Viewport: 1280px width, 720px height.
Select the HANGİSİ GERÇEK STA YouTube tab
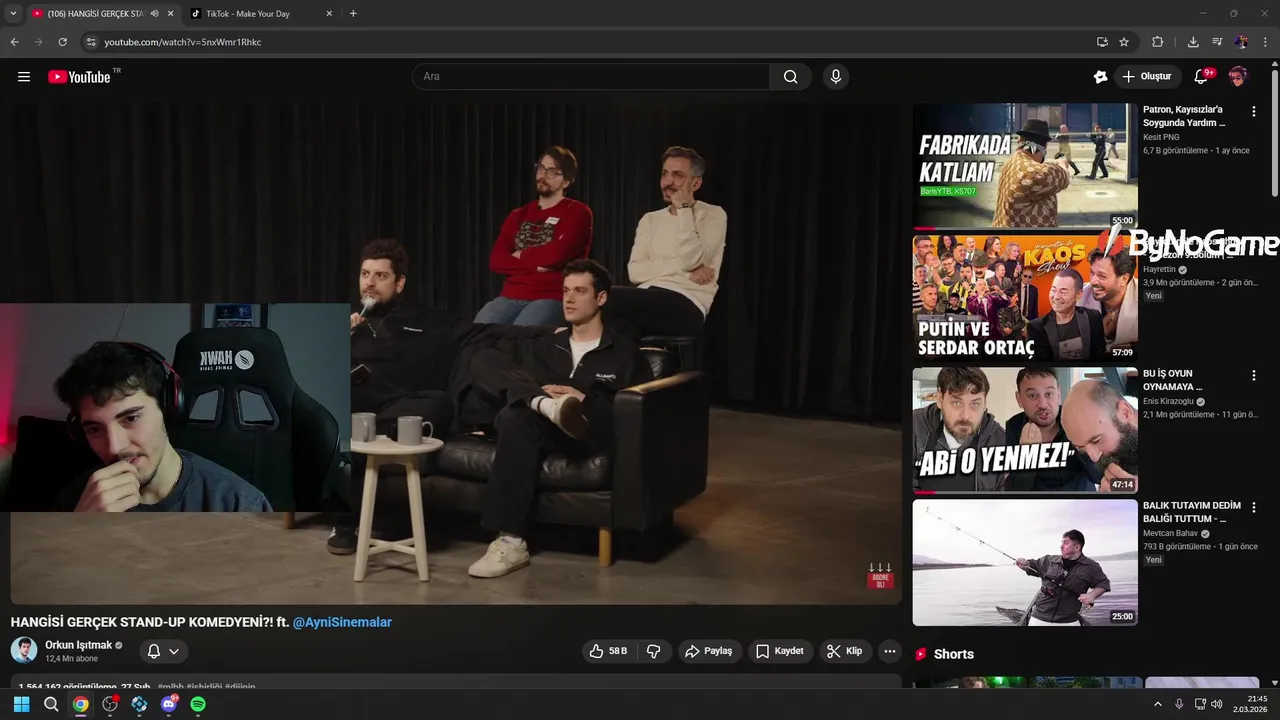(x=96, y=14)
